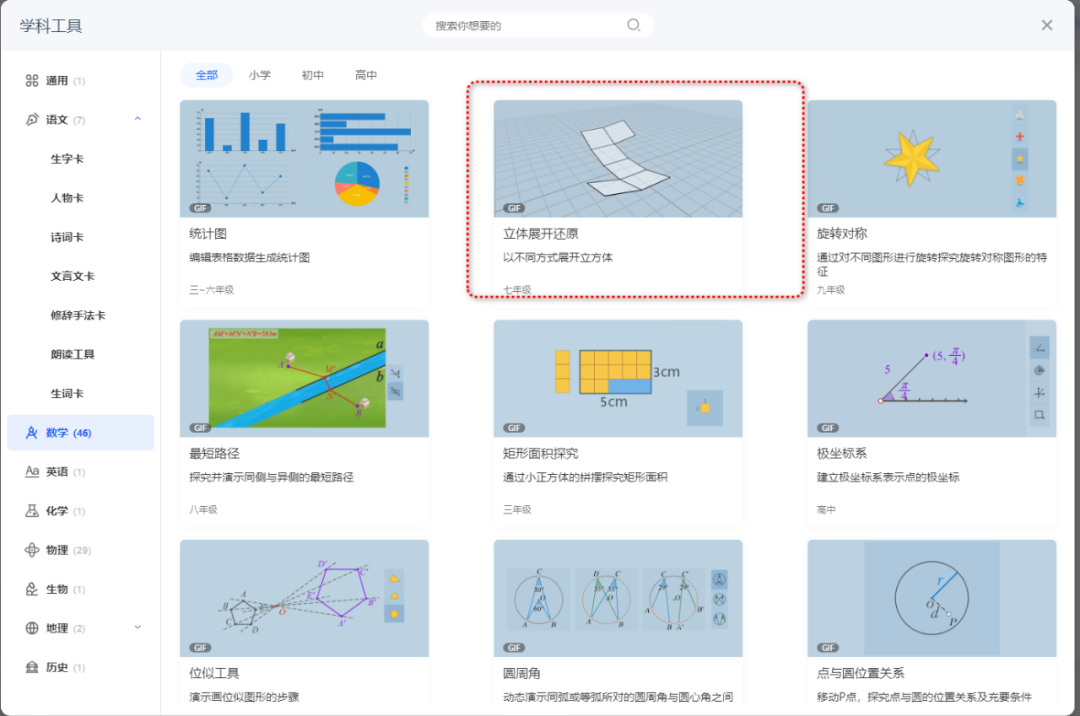Click the pentagon shape icon on 位似工具 card
The image size is (1080, 716).
pos(394,613)
